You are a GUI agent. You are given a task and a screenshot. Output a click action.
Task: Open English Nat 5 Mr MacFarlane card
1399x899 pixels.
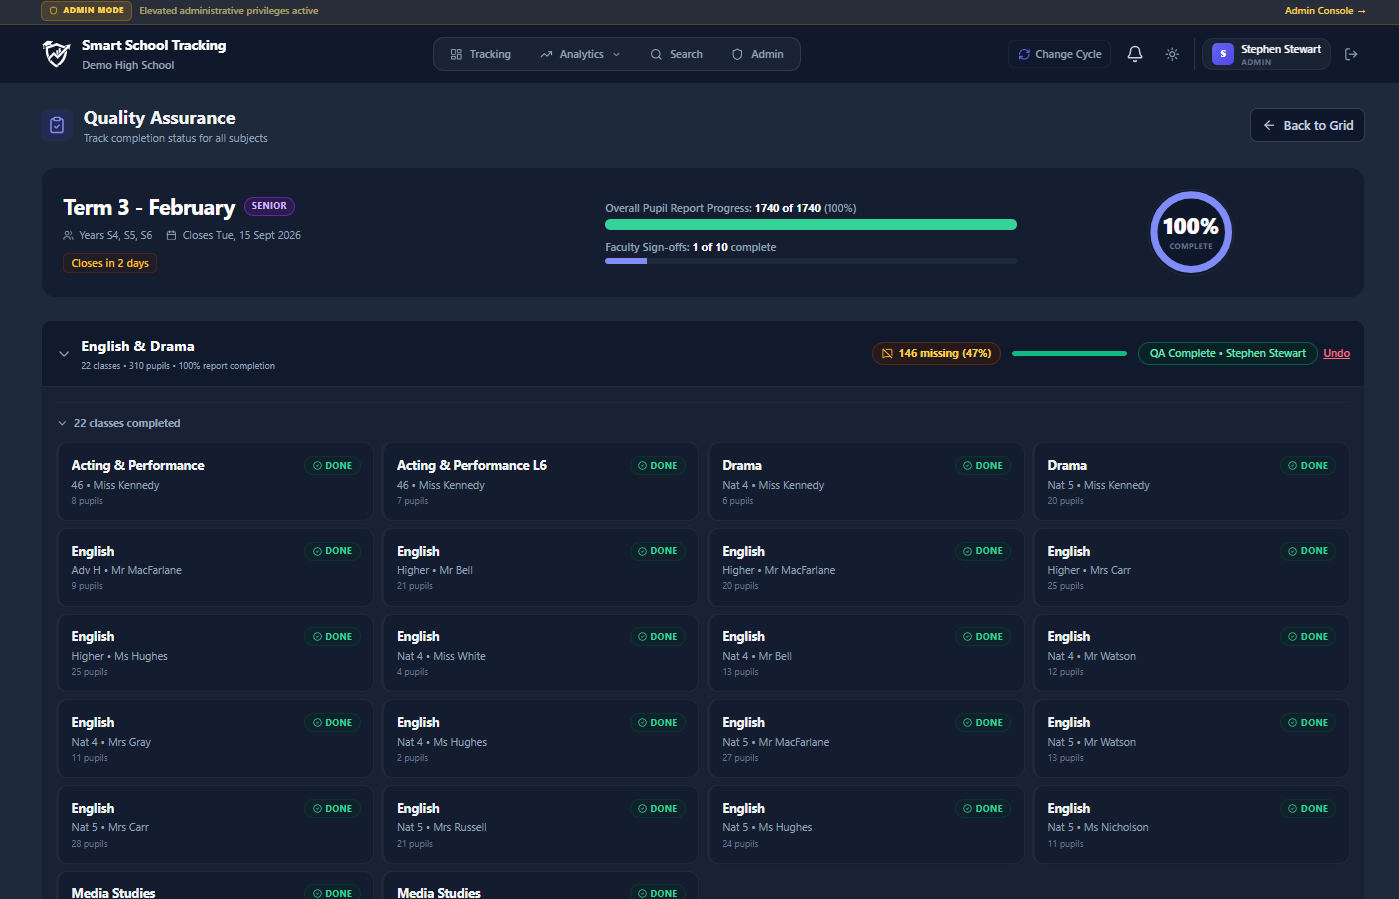coord(866,739)
